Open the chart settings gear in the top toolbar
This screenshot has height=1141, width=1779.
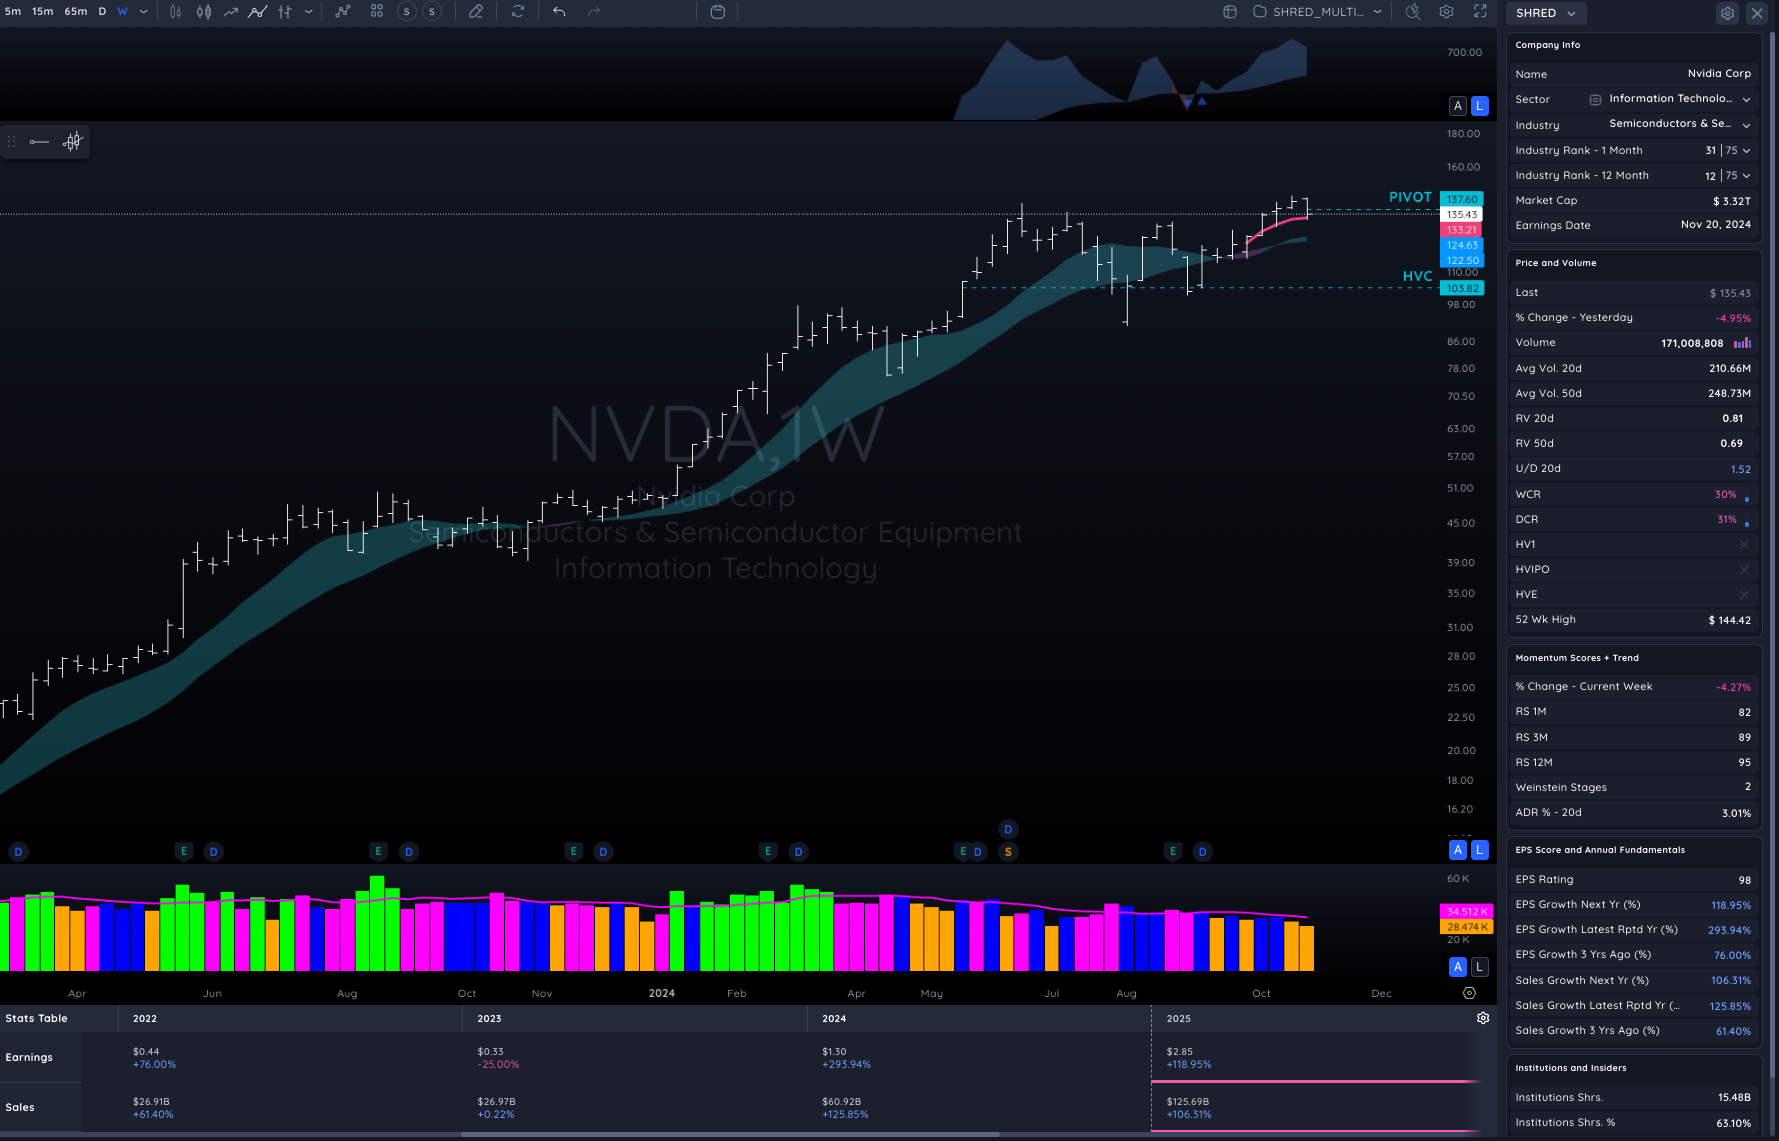[x=1447, y=12]
